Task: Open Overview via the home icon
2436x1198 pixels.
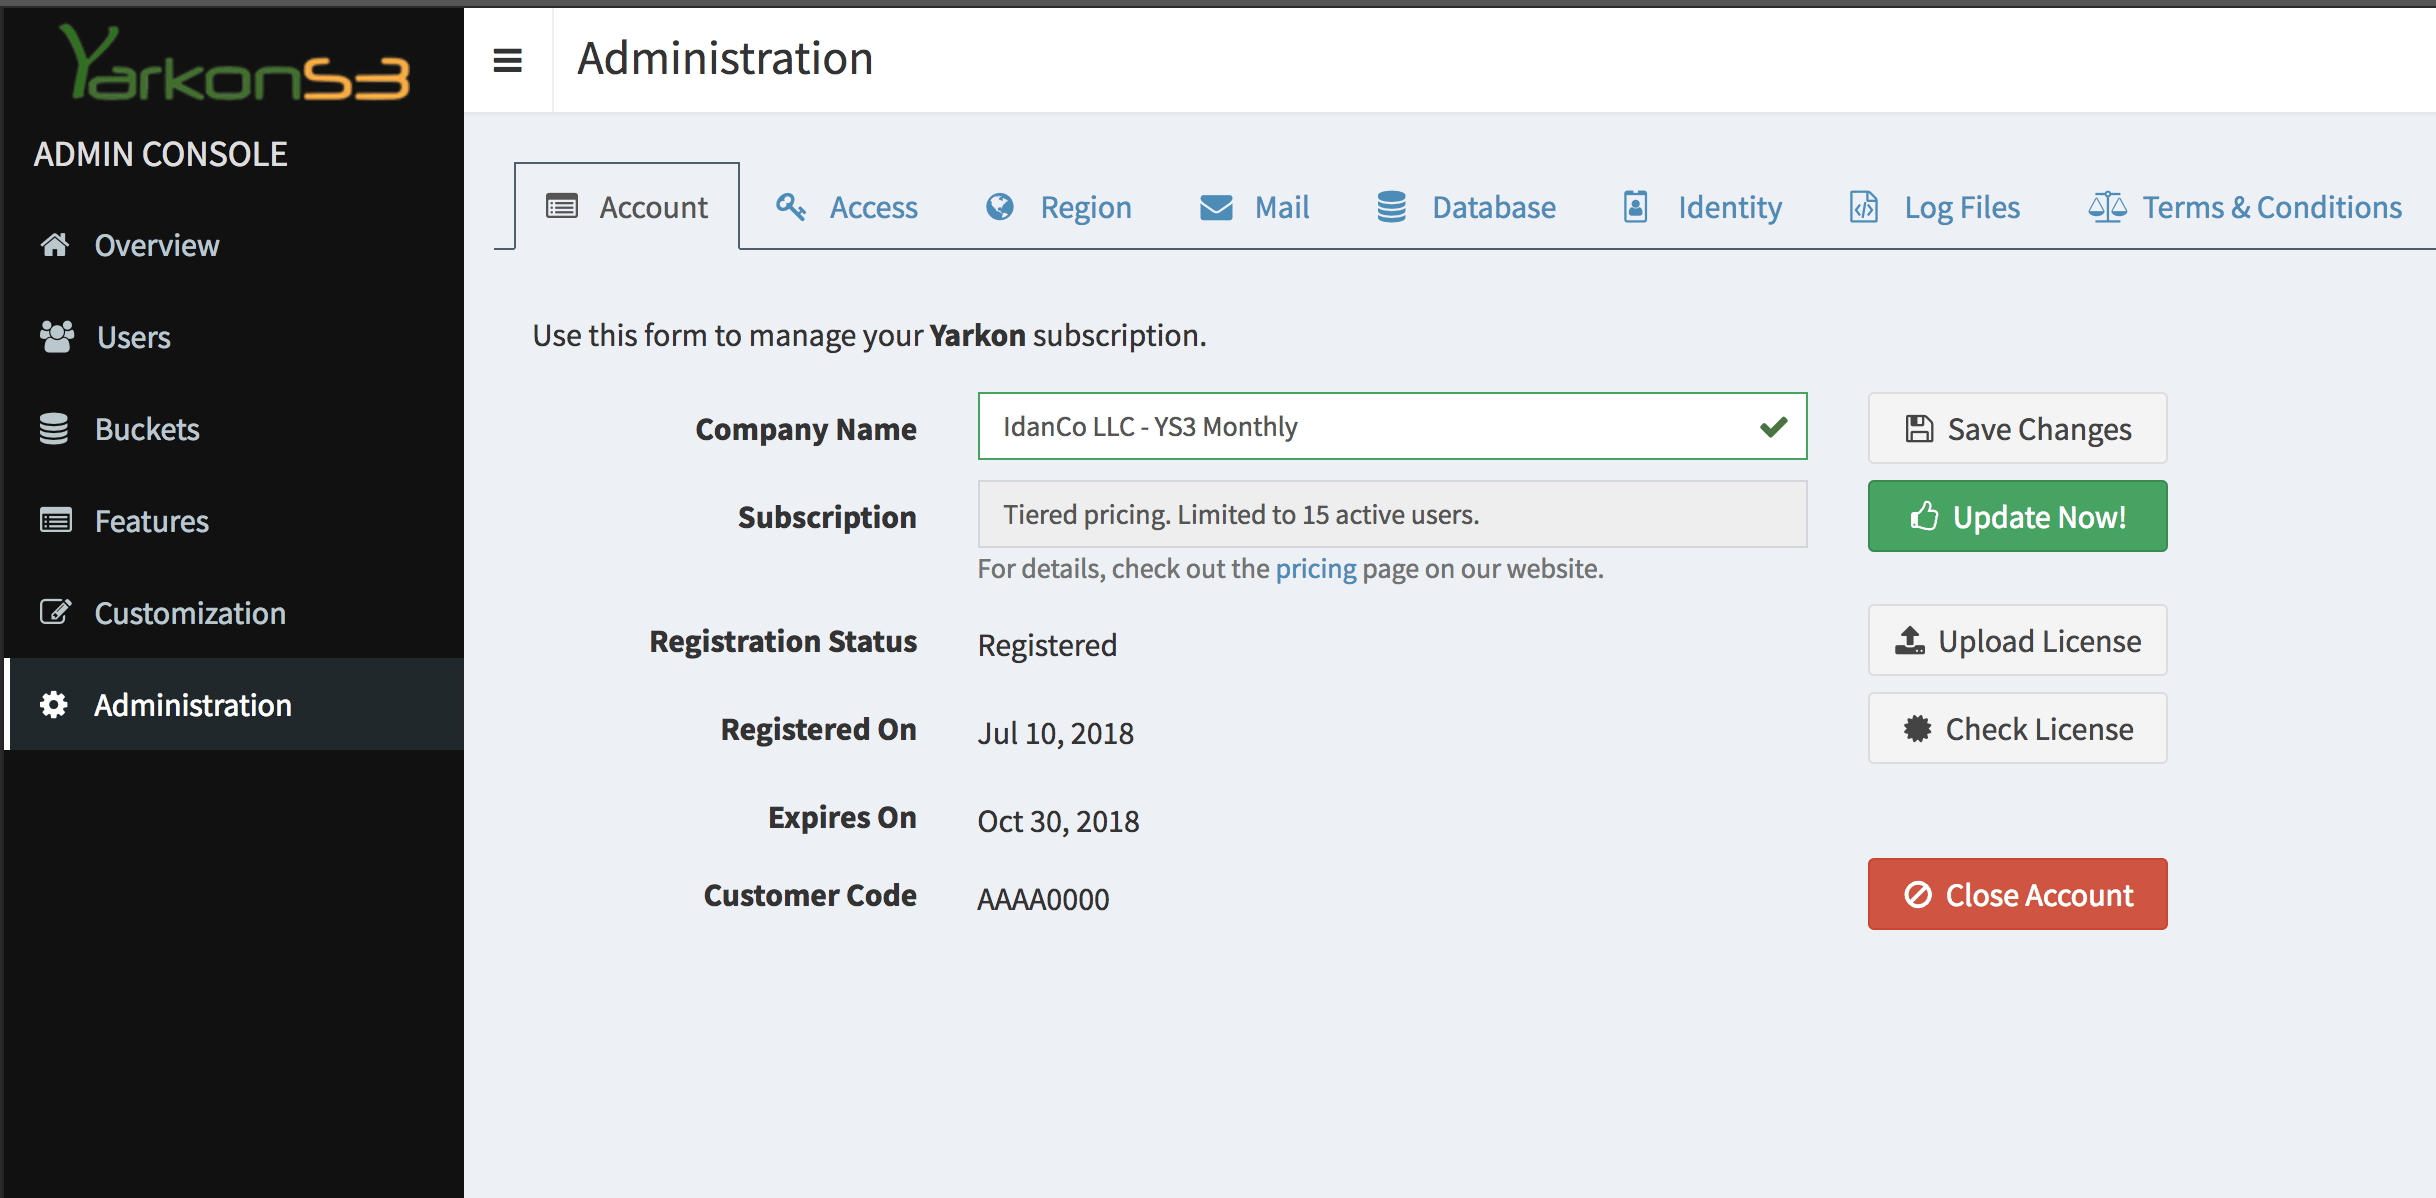Action: 55,245
